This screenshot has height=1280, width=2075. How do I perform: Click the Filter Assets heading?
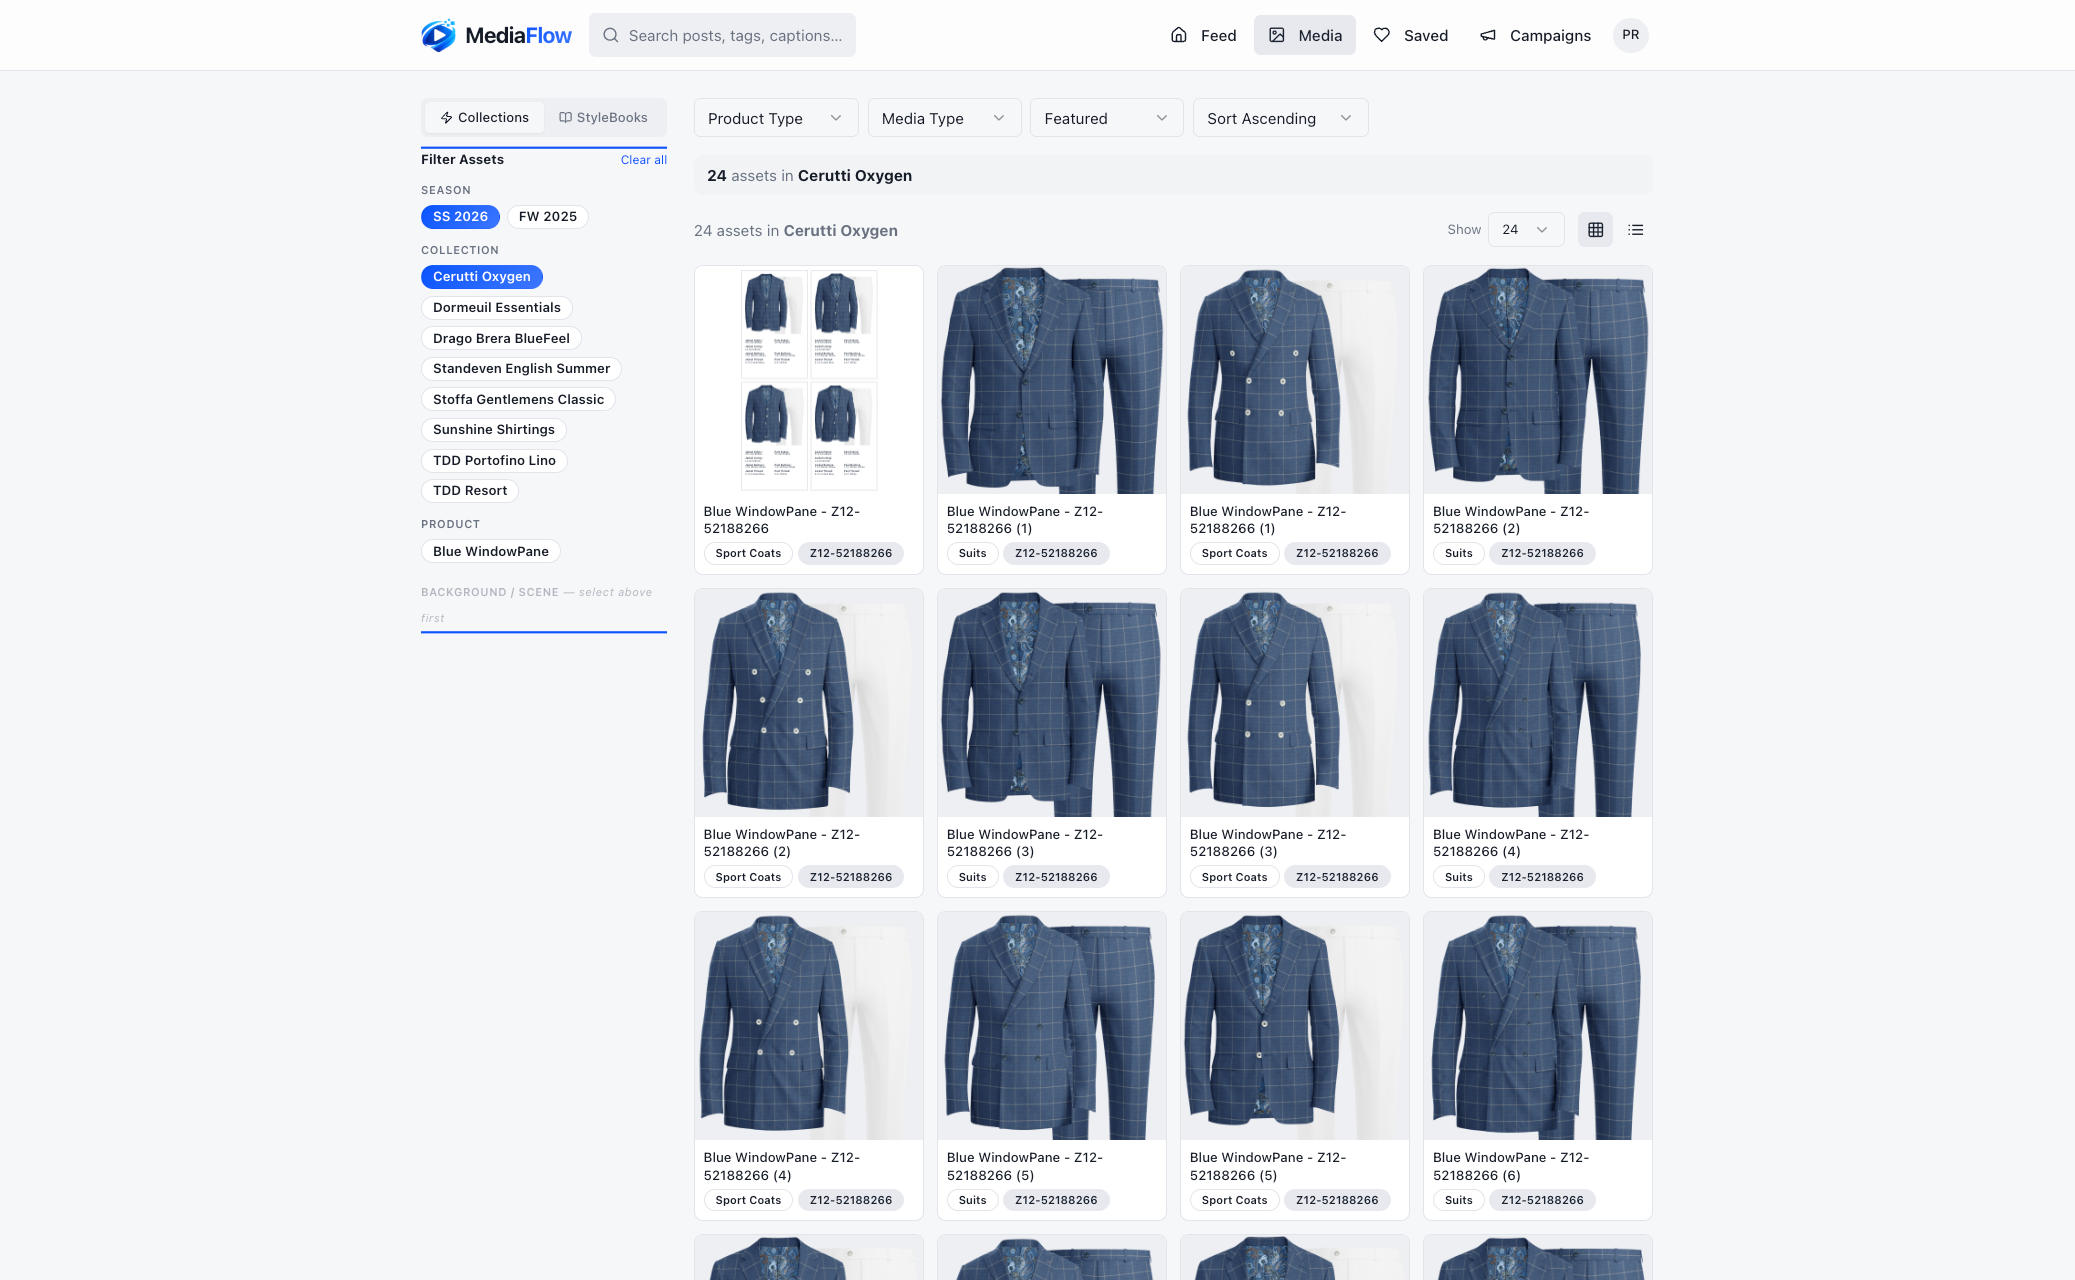coord(462,160)
